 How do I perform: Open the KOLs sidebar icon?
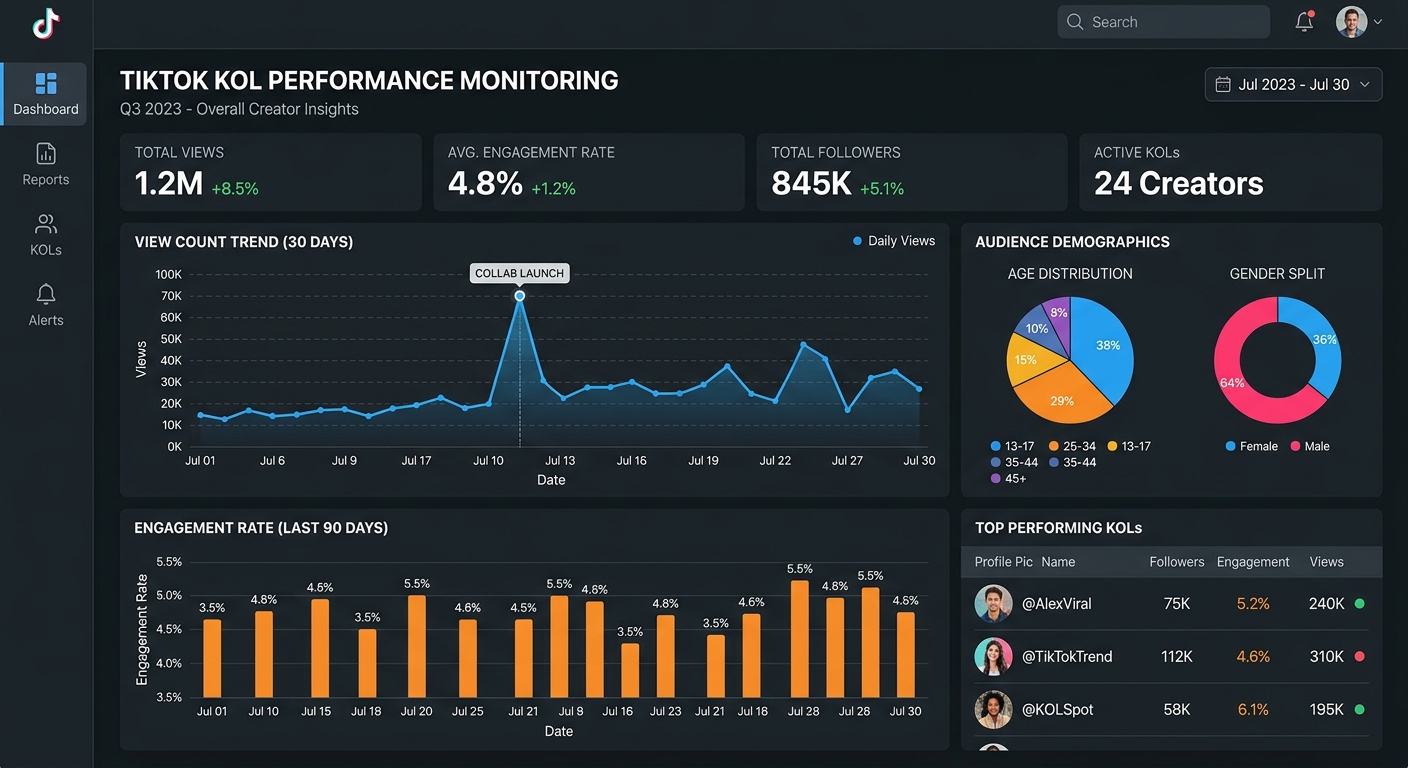[46, 224]
